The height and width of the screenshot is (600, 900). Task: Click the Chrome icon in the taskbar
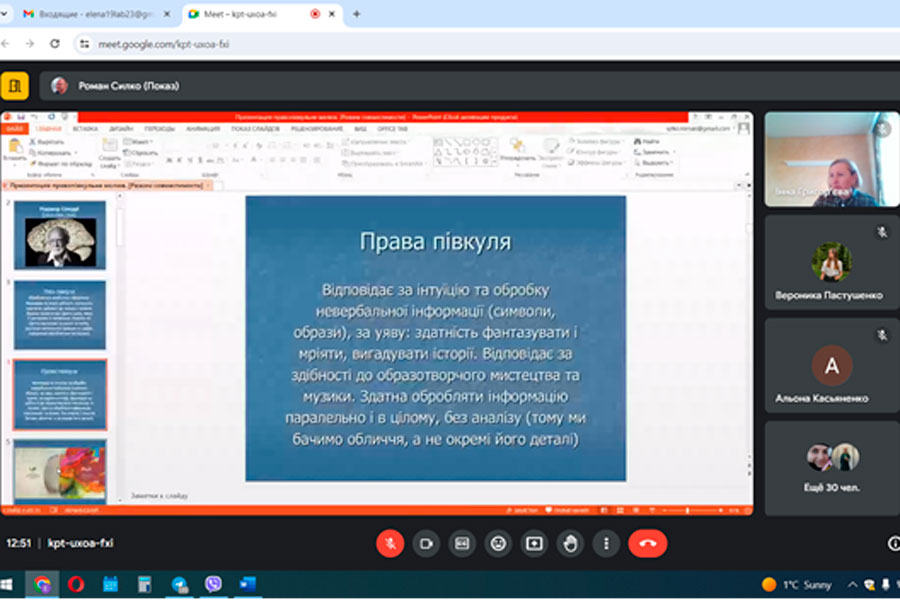42,584
